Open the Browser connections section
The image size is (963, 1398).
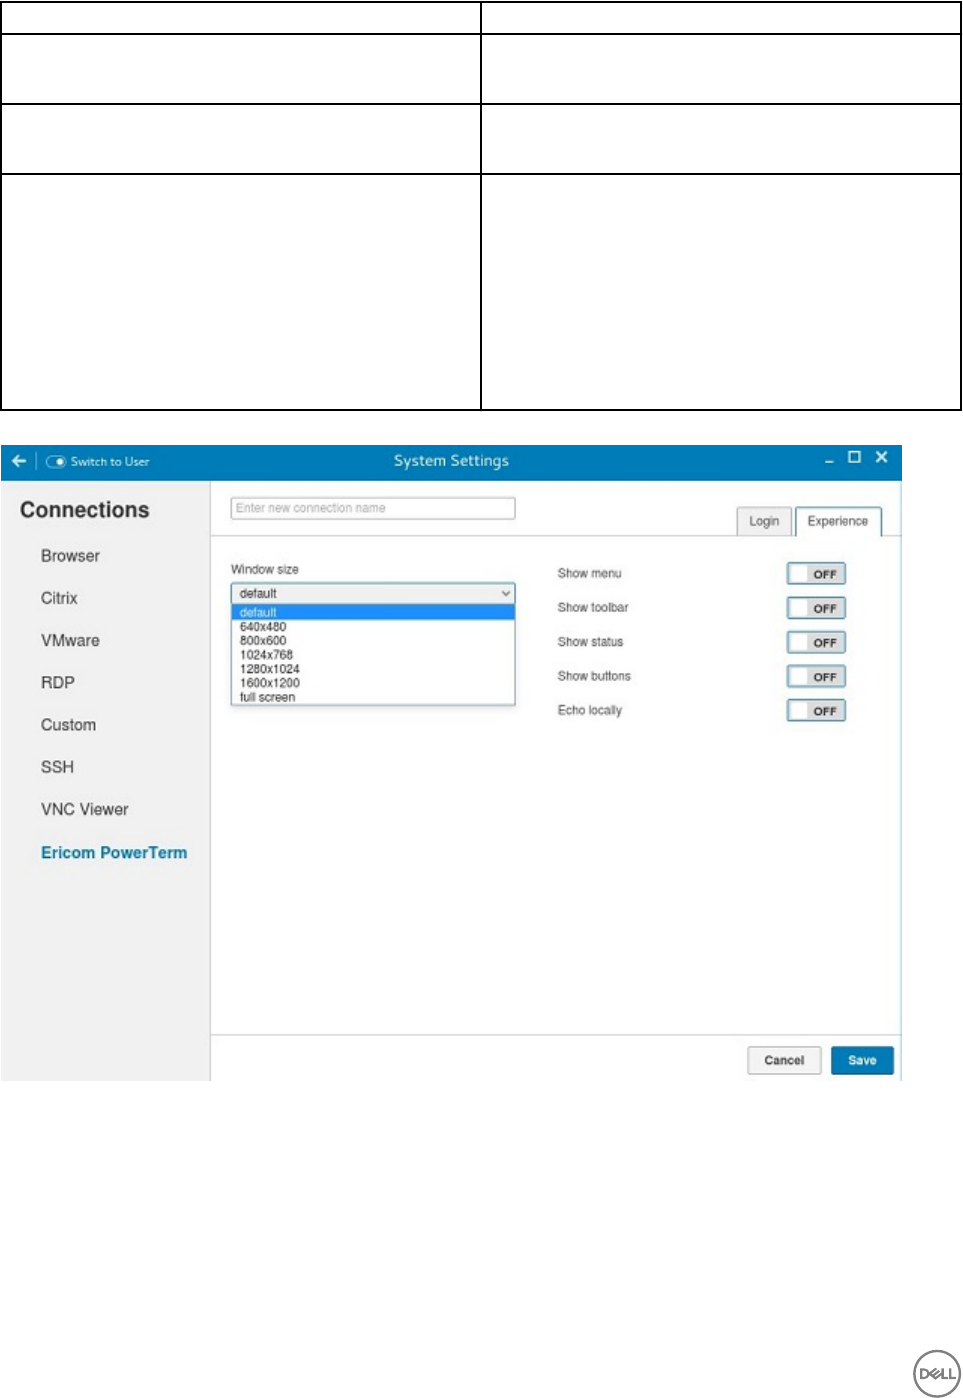pos(70,556)
